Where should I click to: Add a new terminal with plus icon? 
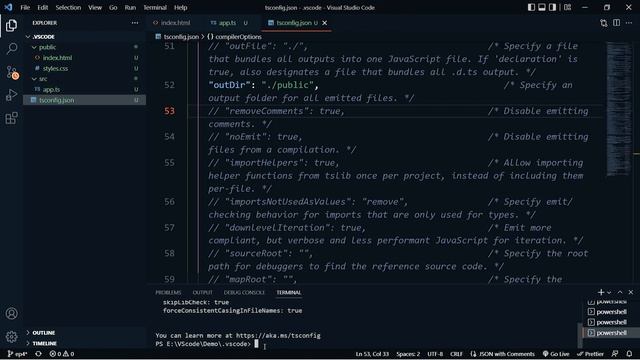(600, 292)
